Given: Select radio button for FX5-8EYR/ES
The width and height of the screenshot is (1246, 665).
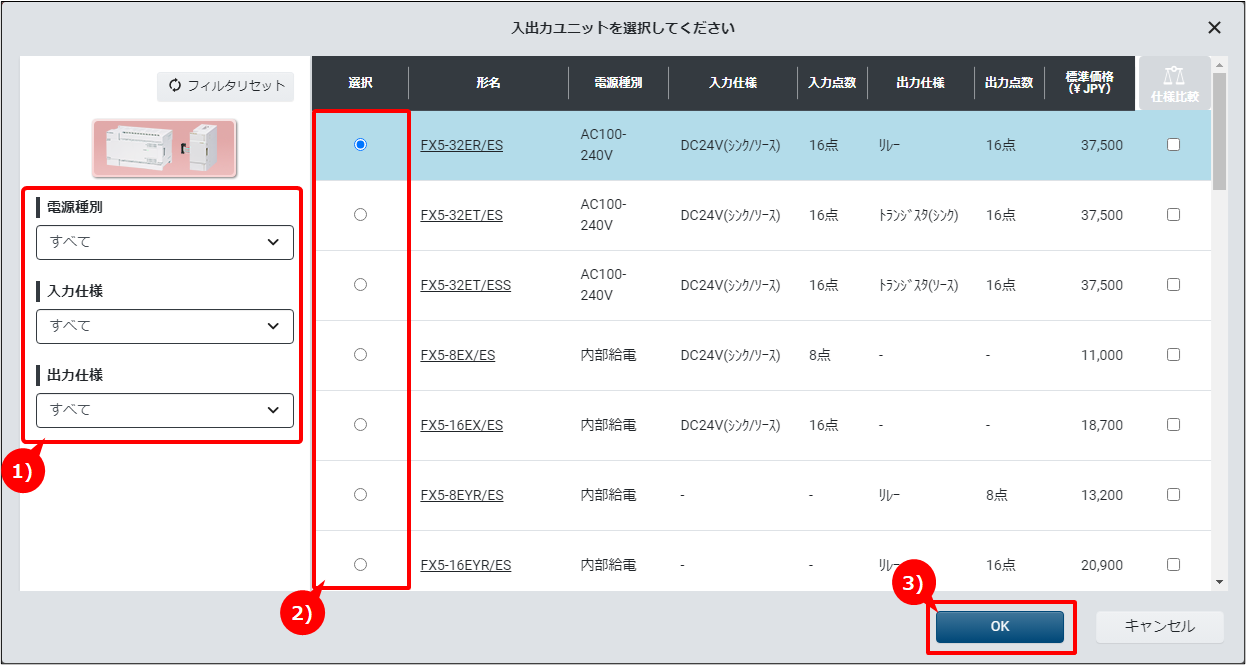Looking at the screenshot, I should tap(360, 495).
